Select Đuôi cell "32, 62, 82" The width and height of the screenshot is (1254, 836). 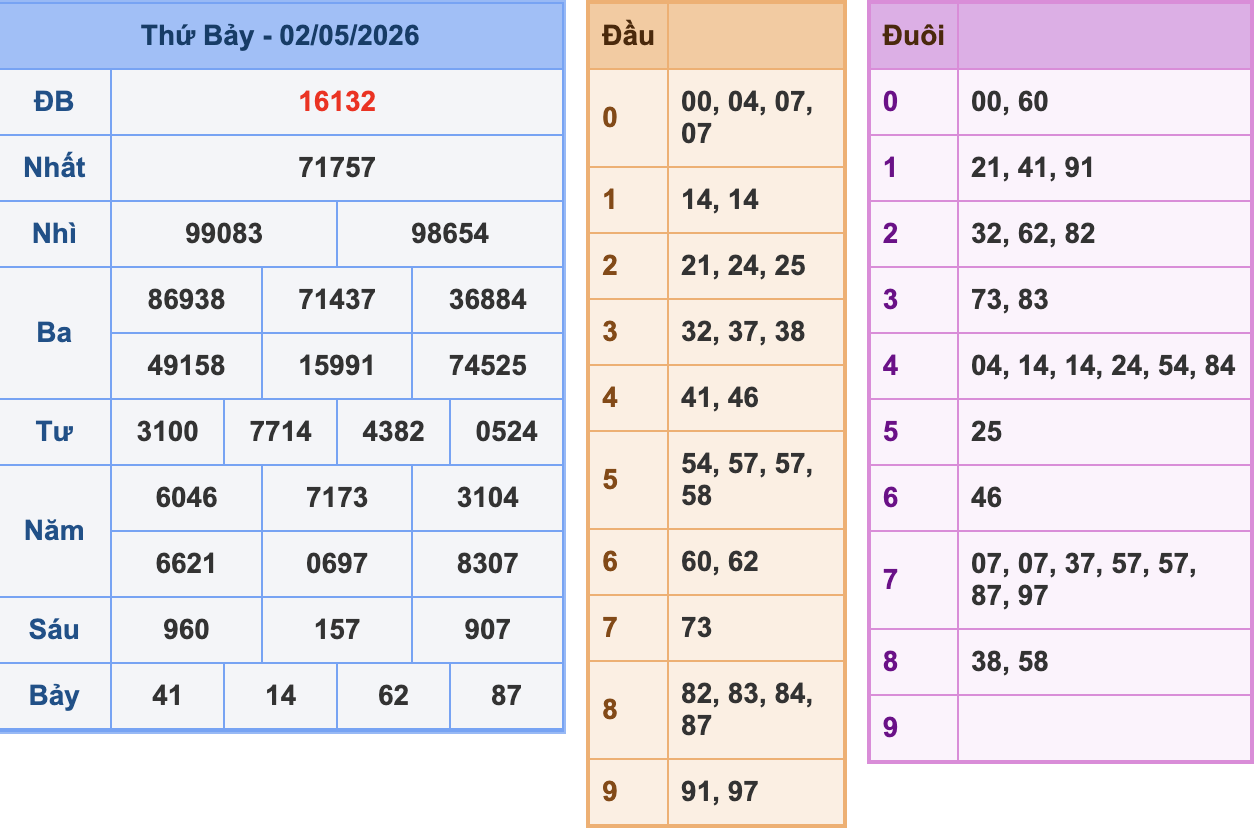1105,234
